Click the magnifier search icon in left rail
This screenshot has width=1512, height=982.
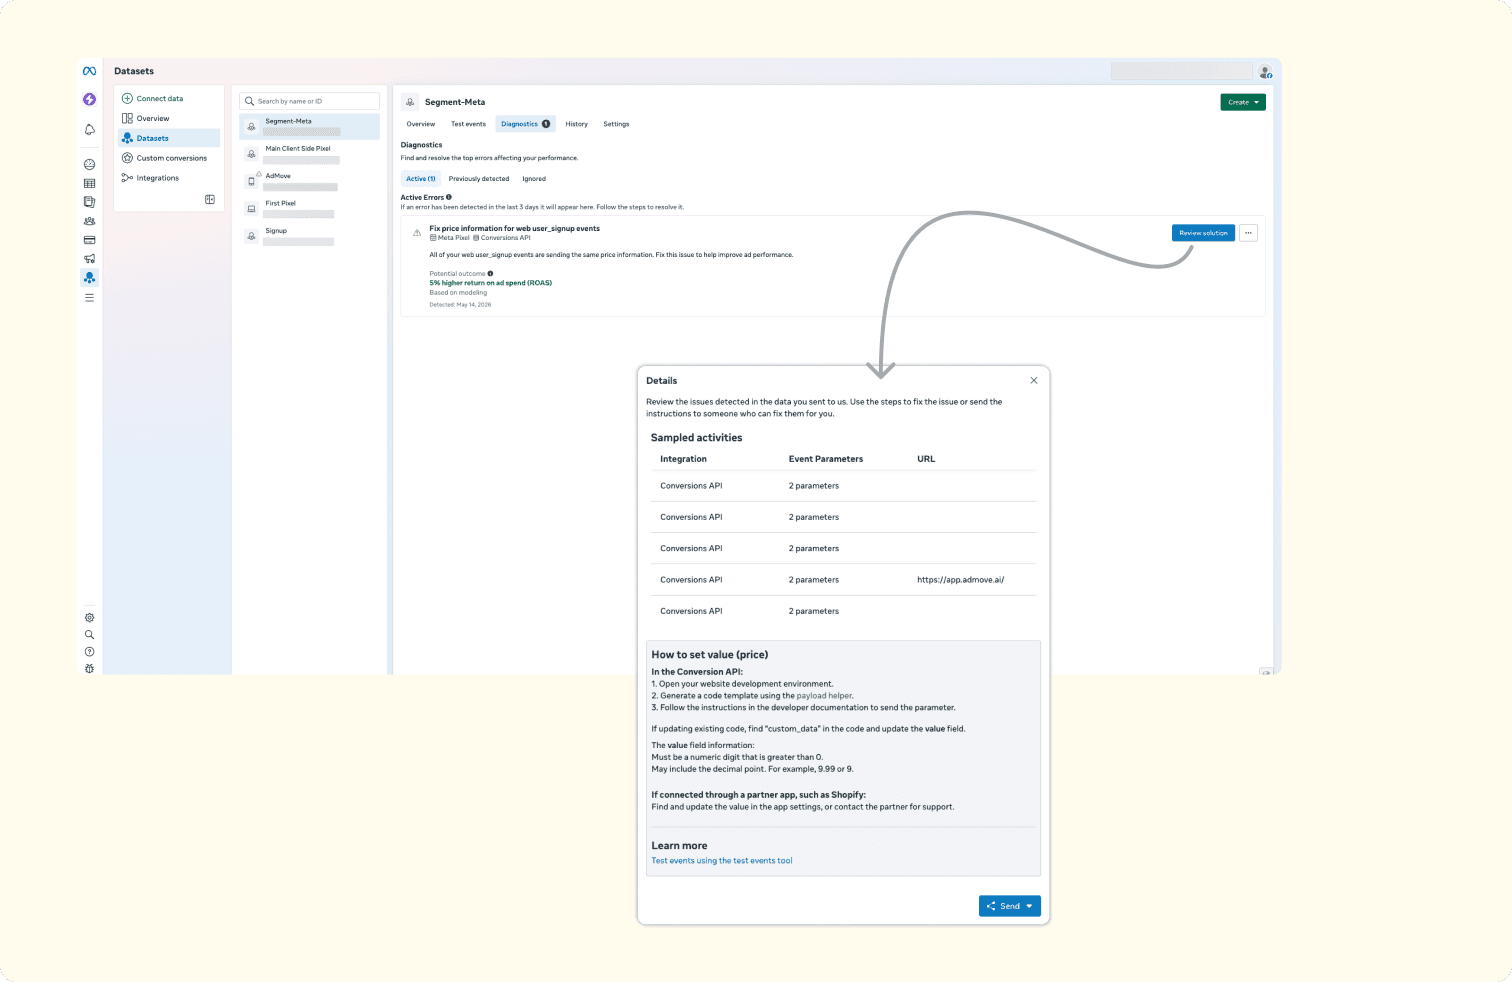89,635
